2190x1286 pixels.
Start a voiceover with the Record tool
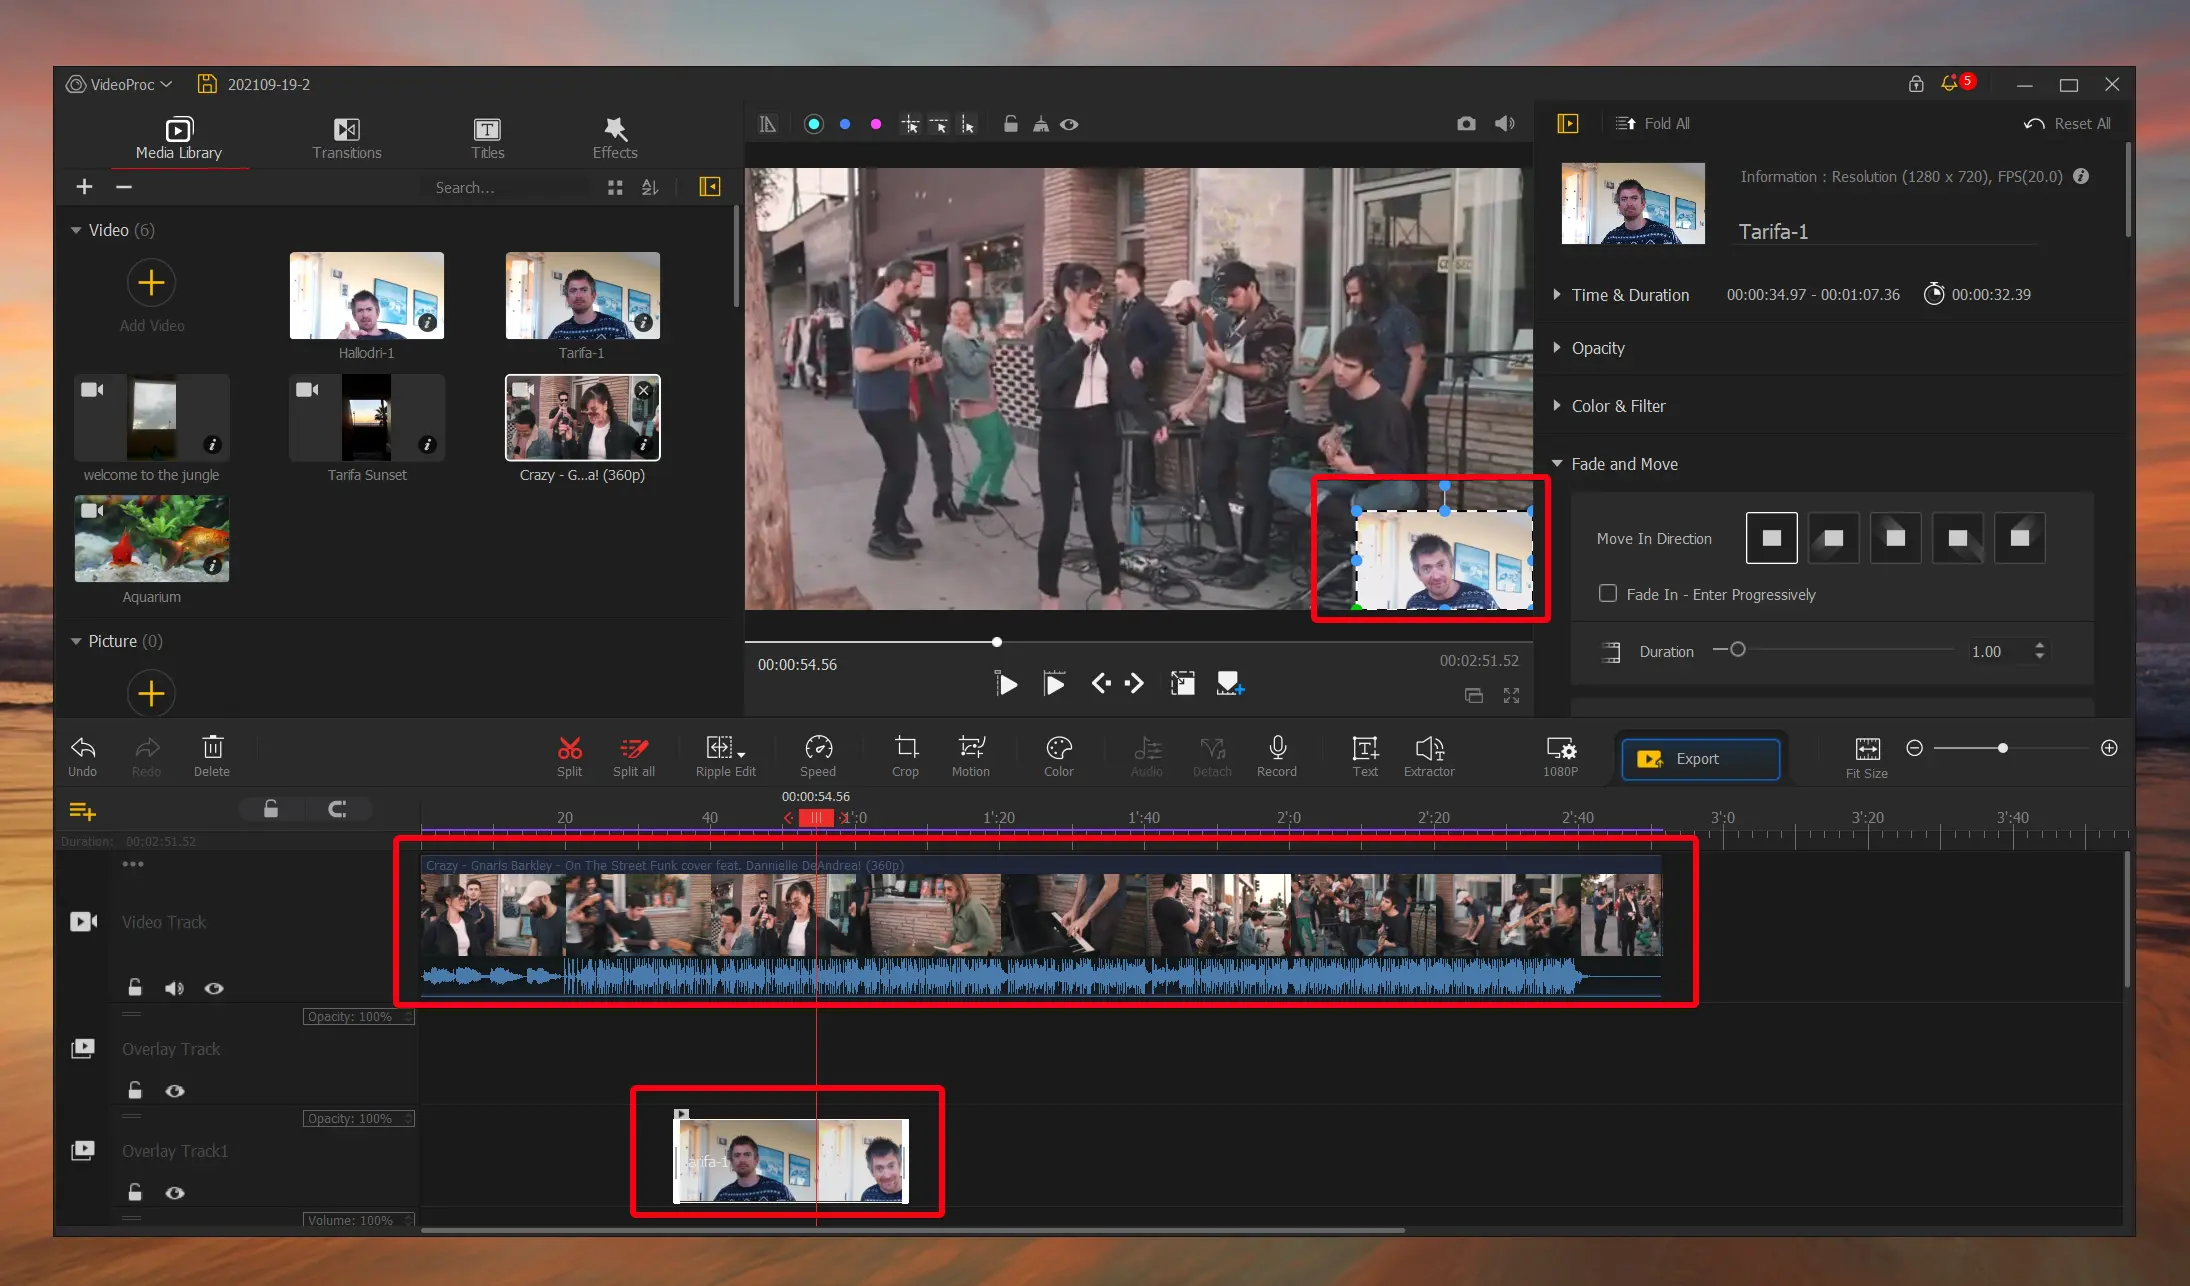pos(1276,755)
